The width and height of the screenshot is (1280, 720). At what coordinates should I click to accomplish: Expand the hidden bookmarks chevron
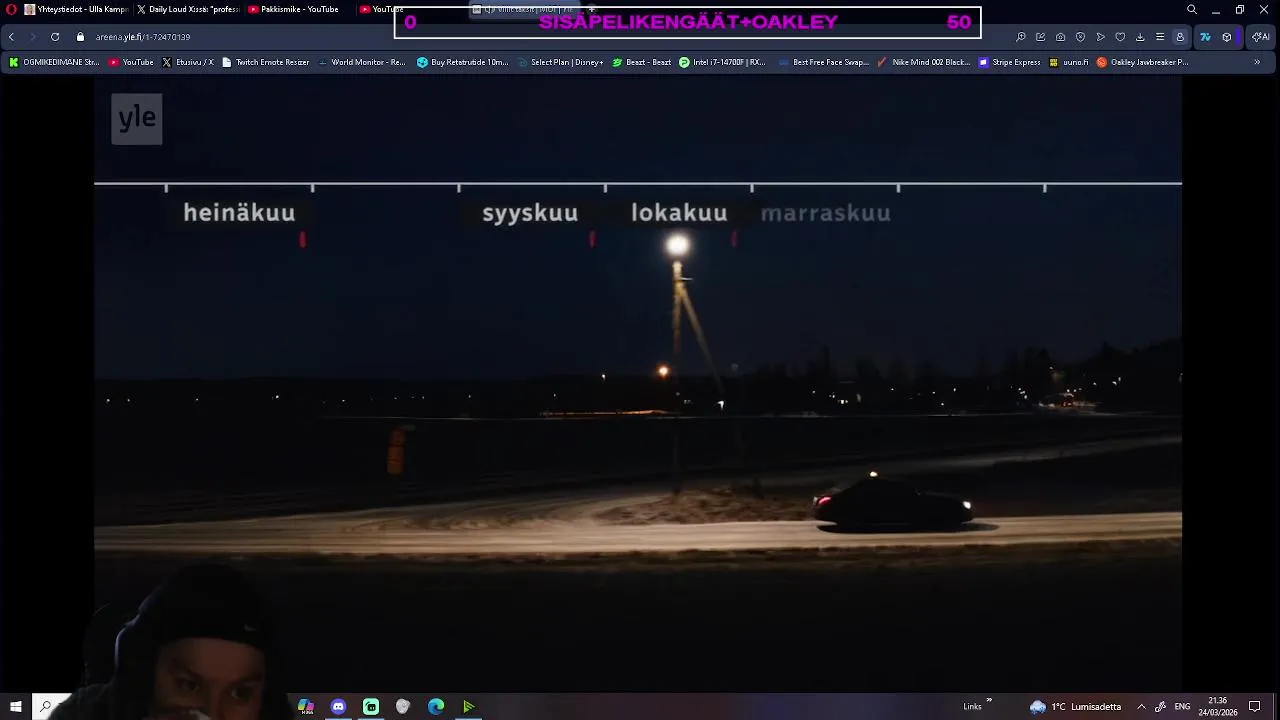(1257, 62)
